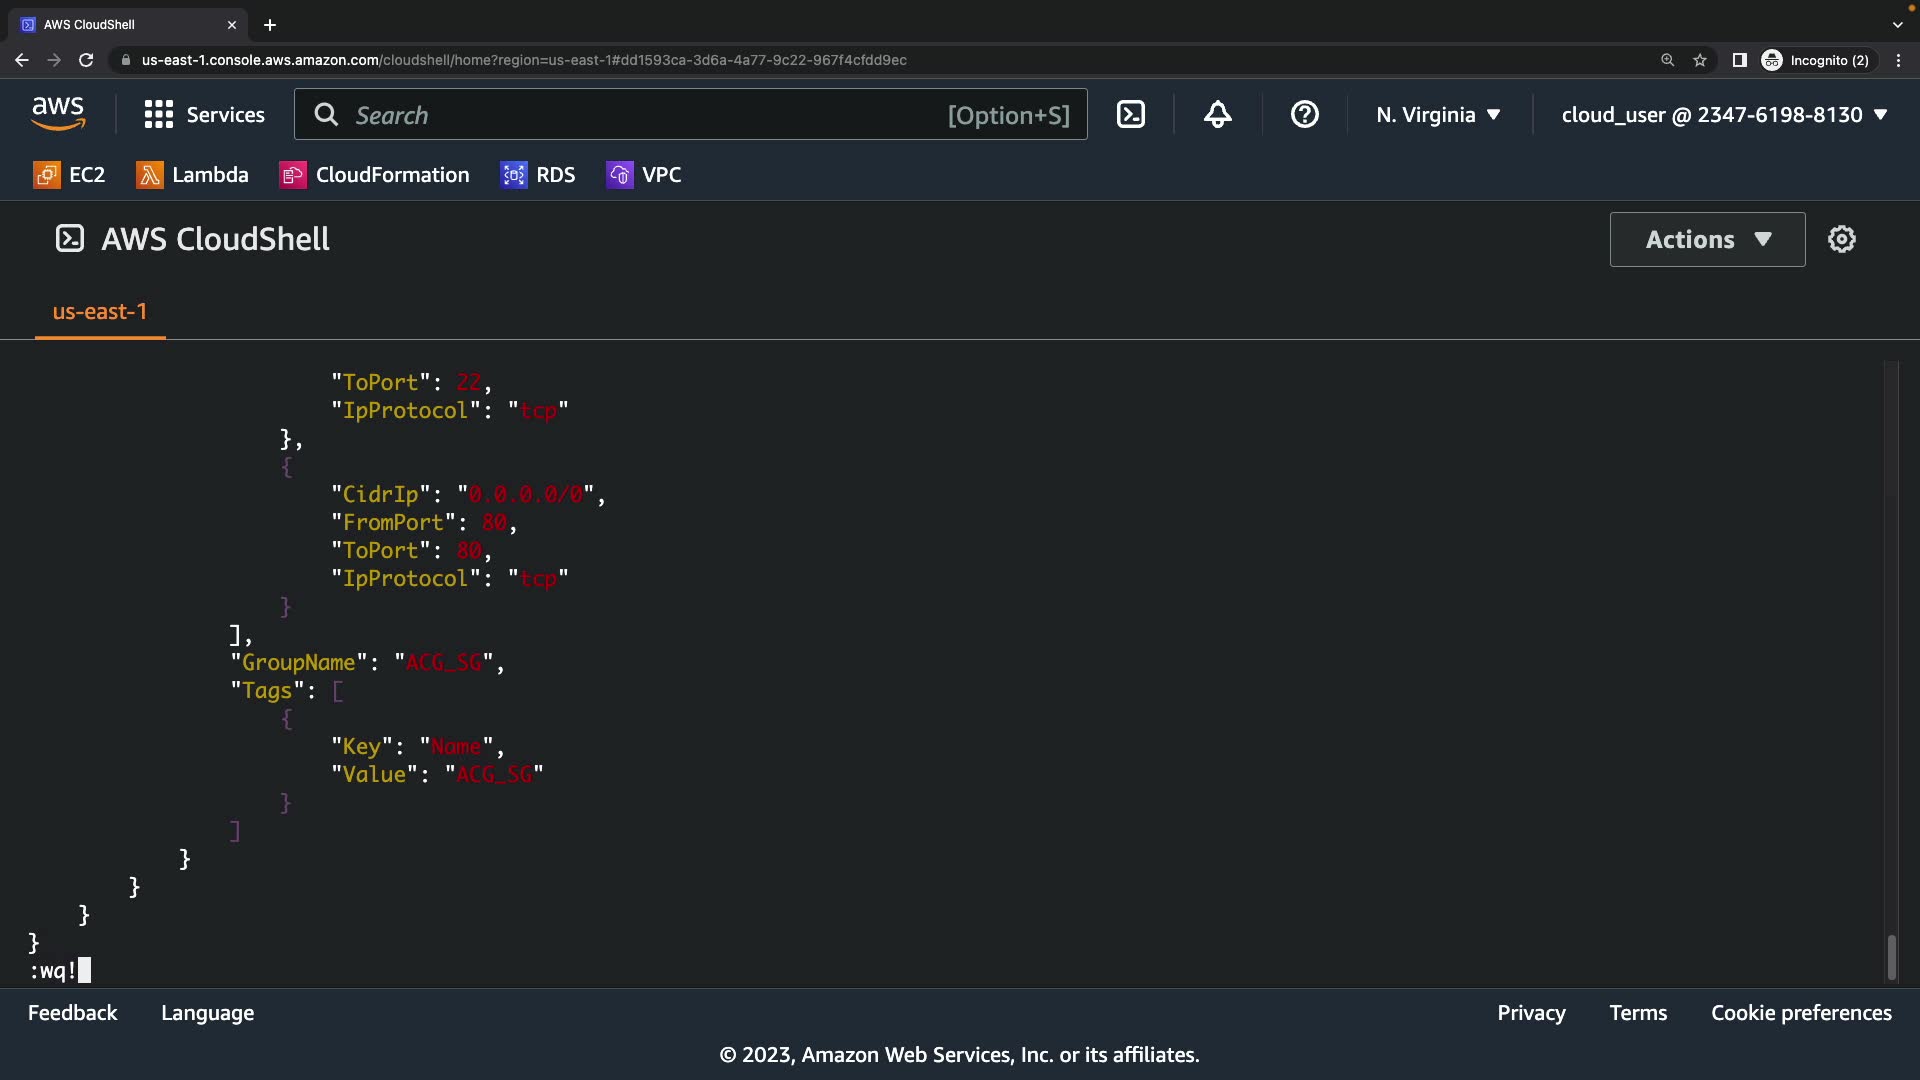Expand the Actions dropdown
This screenshot has height=1080, width=1920.
click(1707, 239)
